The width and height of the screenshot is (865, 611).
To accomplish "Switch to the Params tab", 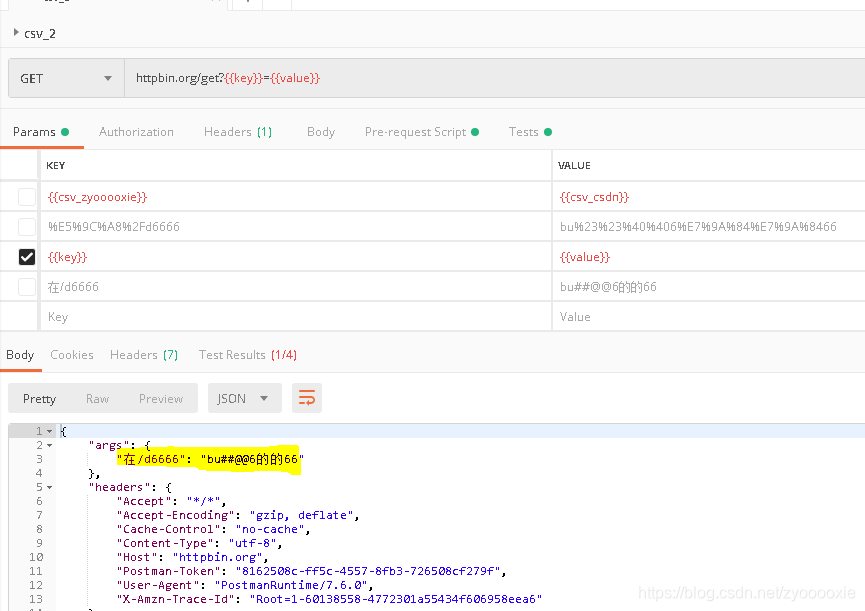I will click(x=41, y=132).
